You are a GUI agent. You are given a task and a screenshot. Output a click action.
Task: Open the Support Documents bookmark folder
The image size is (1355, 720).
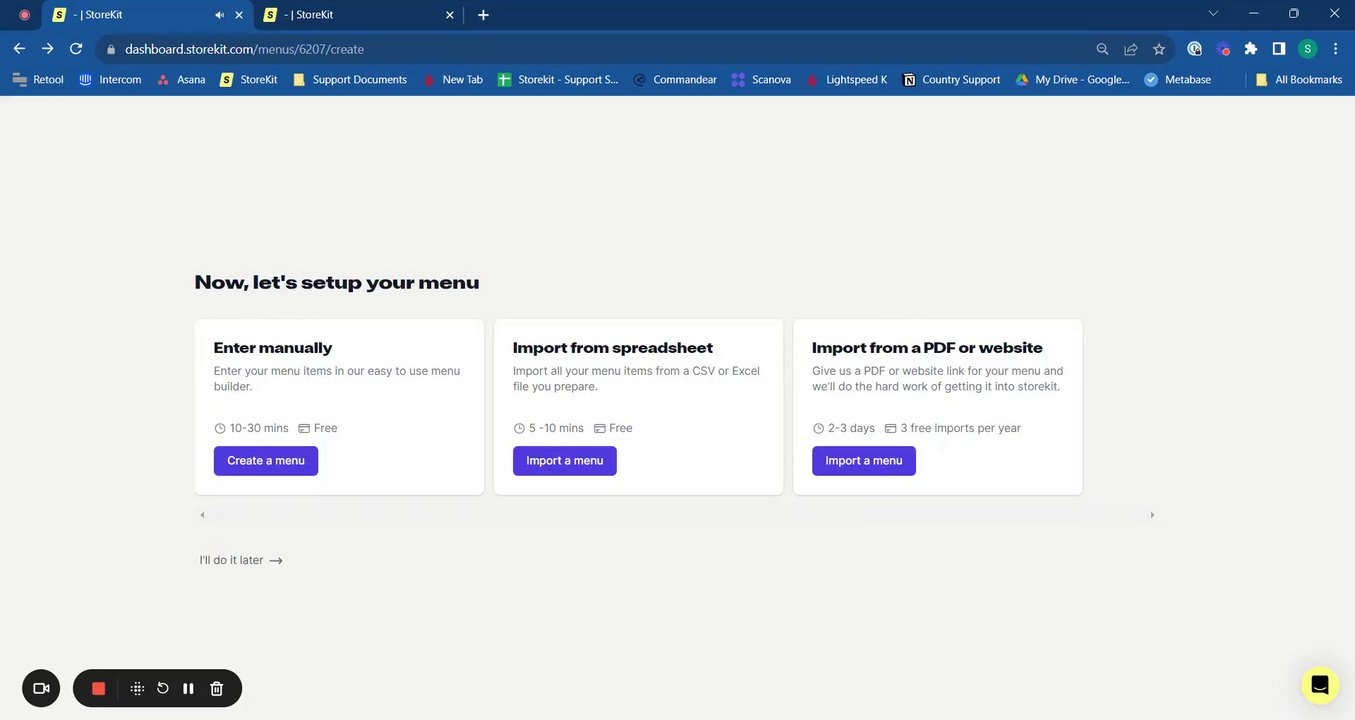point(349,79)
